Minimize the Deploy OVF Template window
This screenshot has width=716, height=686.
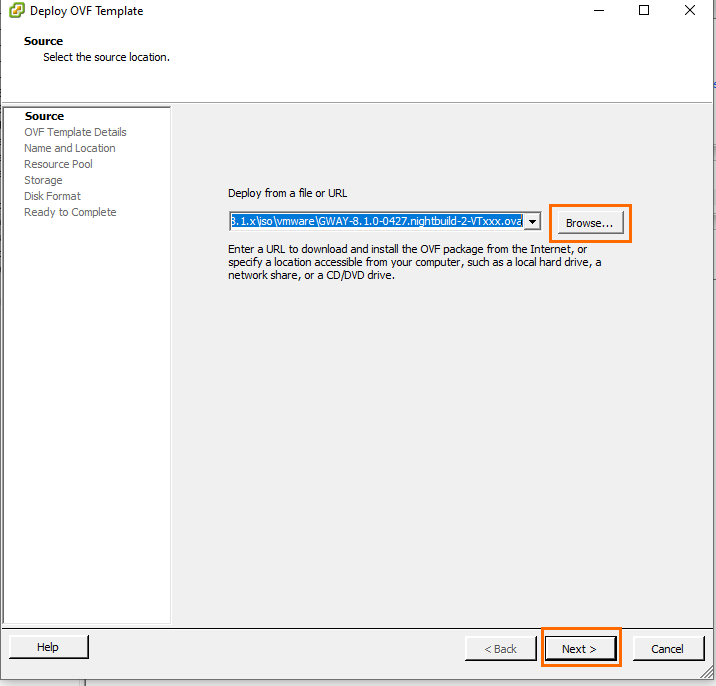(x=598, y=11)
